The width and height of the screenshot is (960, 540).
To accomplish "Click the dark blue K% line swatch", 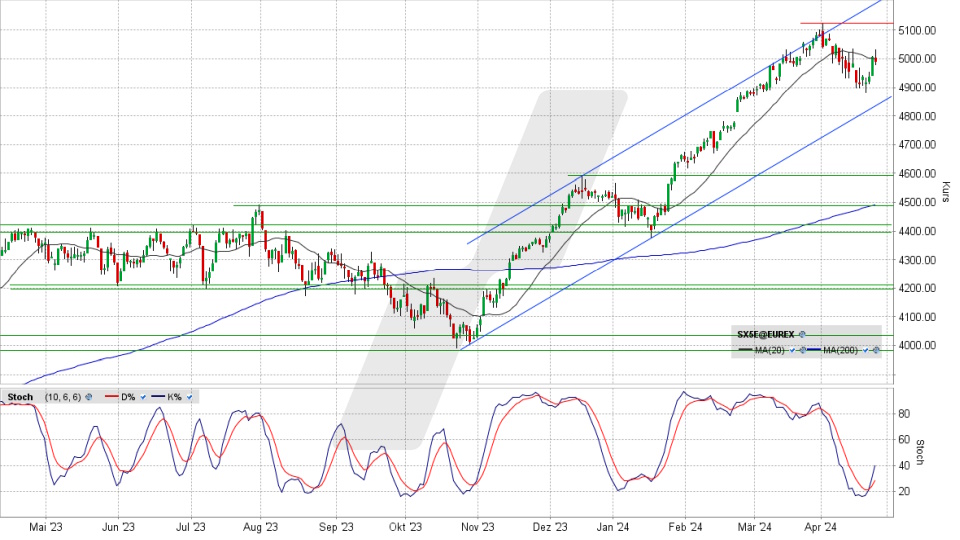I will [156, 397].
